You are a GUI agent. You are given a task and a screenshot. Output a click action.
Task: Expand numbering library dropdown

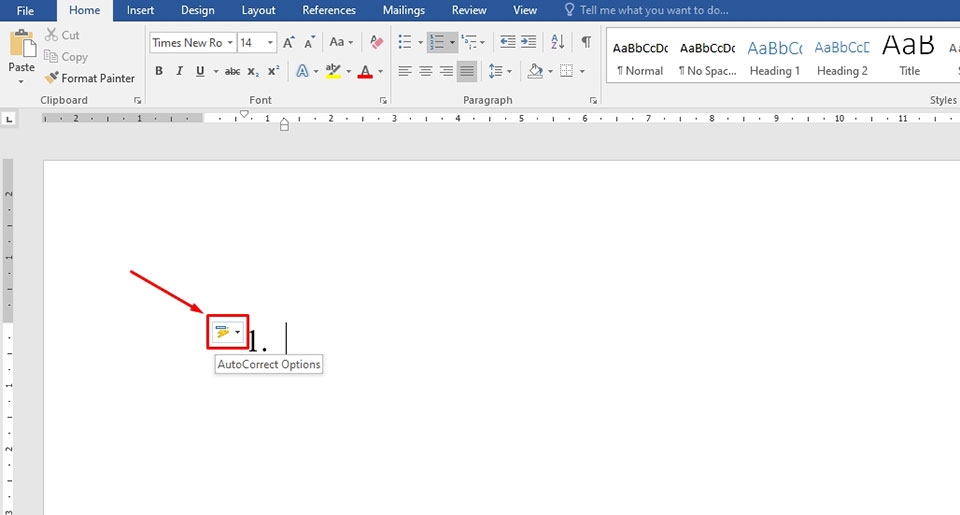(x=452, y=42)
